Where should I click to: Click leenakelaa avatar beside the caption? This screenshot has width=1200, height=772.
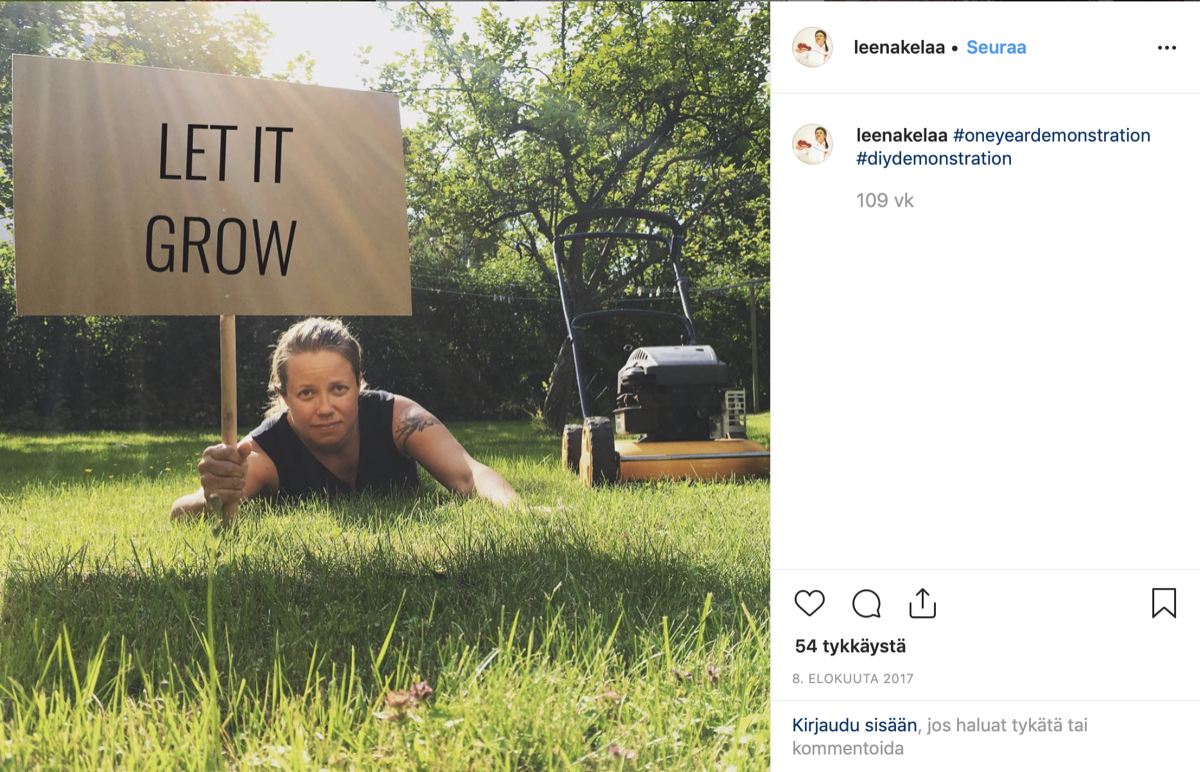[x=812, y=144]
